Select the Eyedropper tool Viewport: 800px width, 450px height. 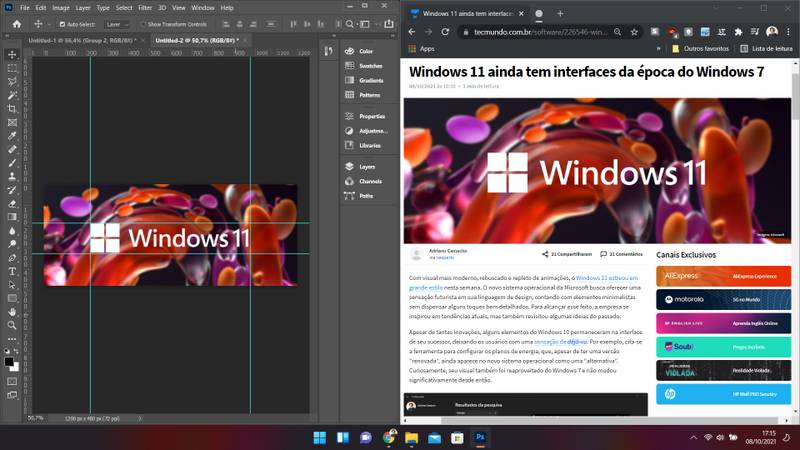coord(12,136)
